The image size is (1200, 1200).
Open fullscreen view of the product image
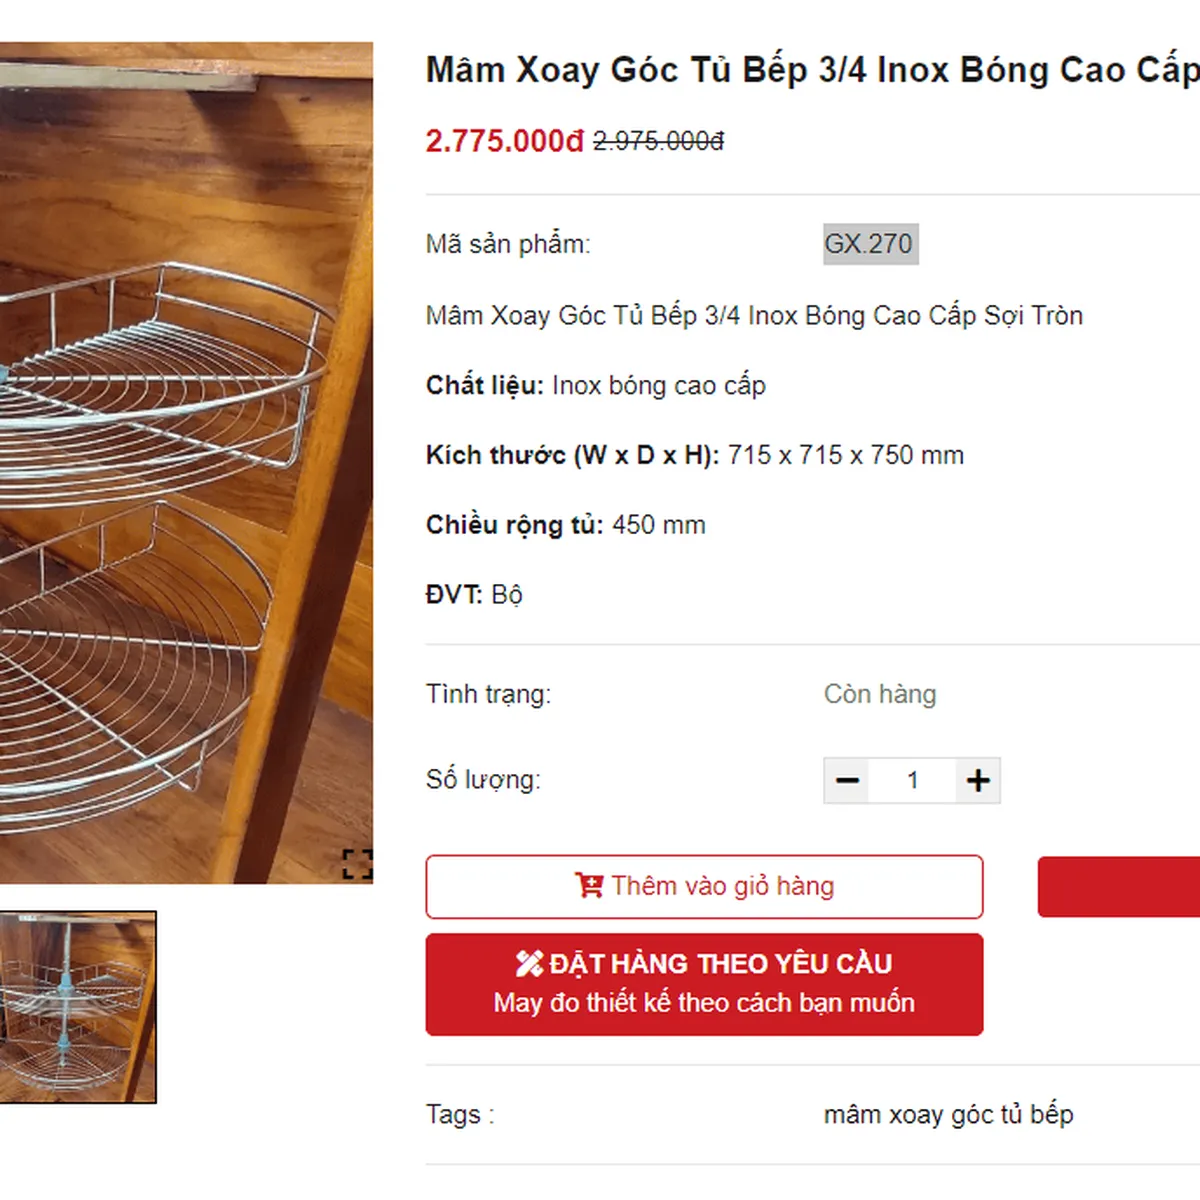[357, 863]
